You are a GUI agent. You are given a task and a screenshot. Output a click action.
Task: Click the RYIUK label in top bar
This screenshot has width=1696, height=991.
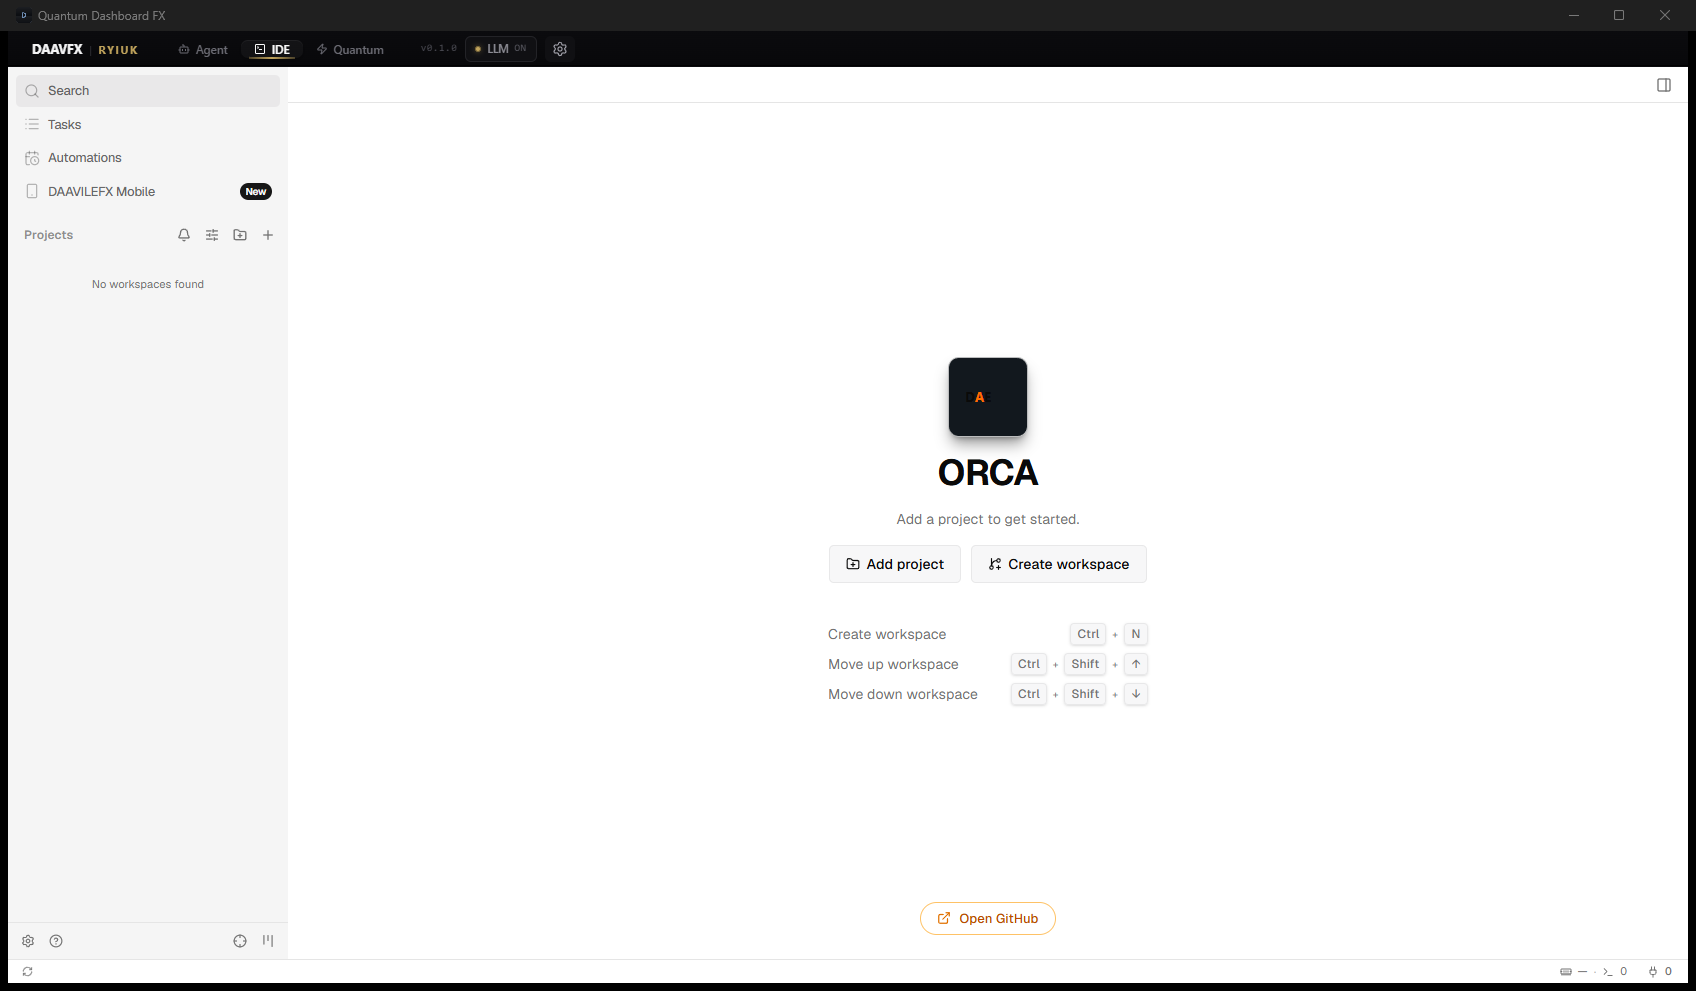click(x=118, y=50)
